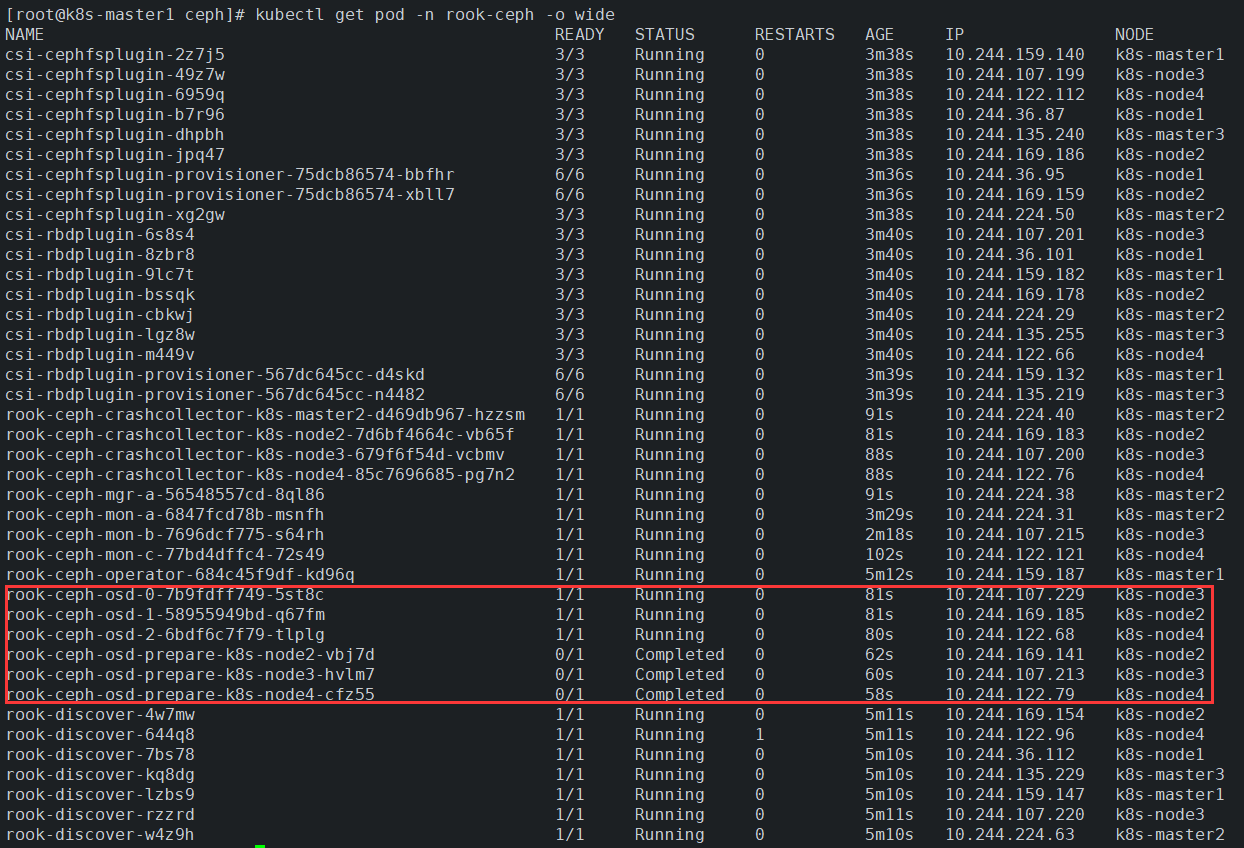Select pod name csi-rbdplugin-9lc7t
Image resolution: width=1244 pixels, height=848 pixels.
[100, 274]
